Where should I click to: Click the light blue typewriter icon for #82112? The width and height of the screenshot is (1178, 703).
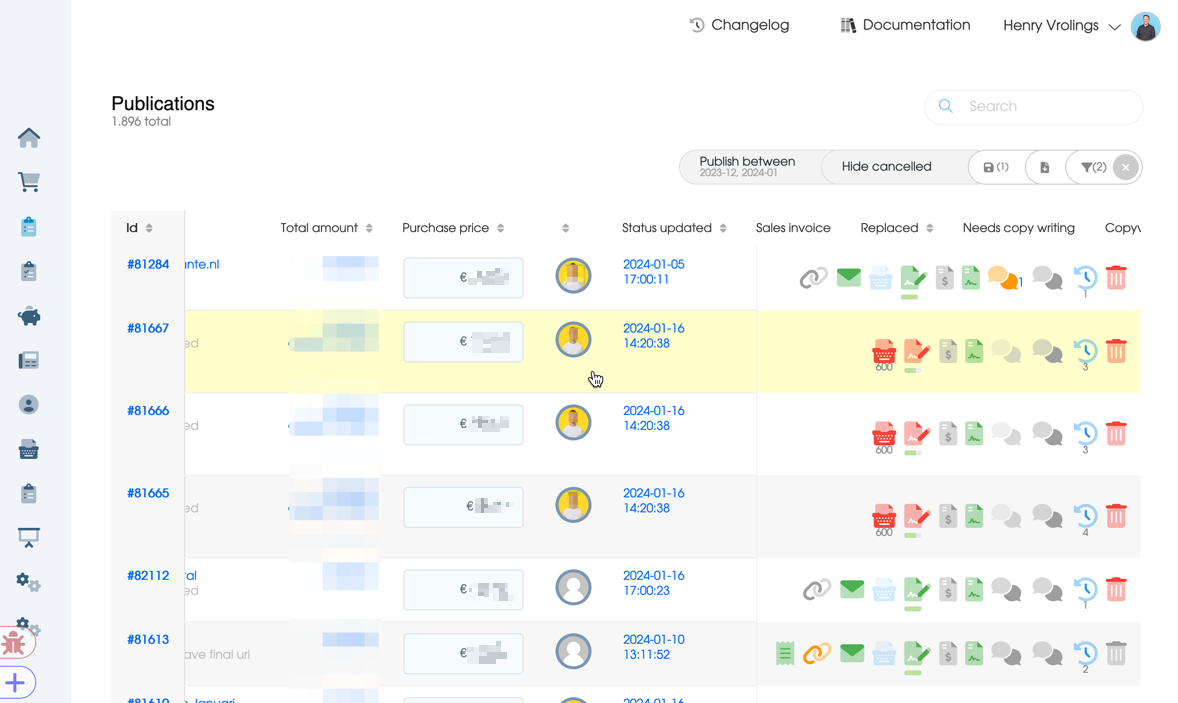click(x=884, y=590)
